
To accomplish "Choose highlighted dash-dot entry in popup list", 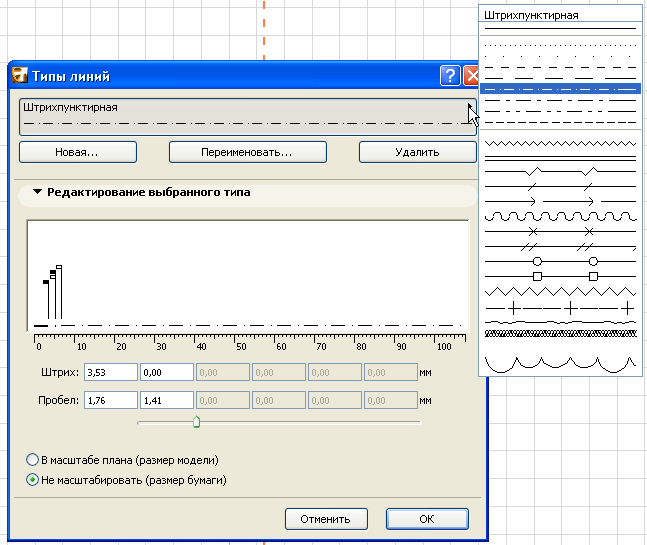I will (560, 89).
